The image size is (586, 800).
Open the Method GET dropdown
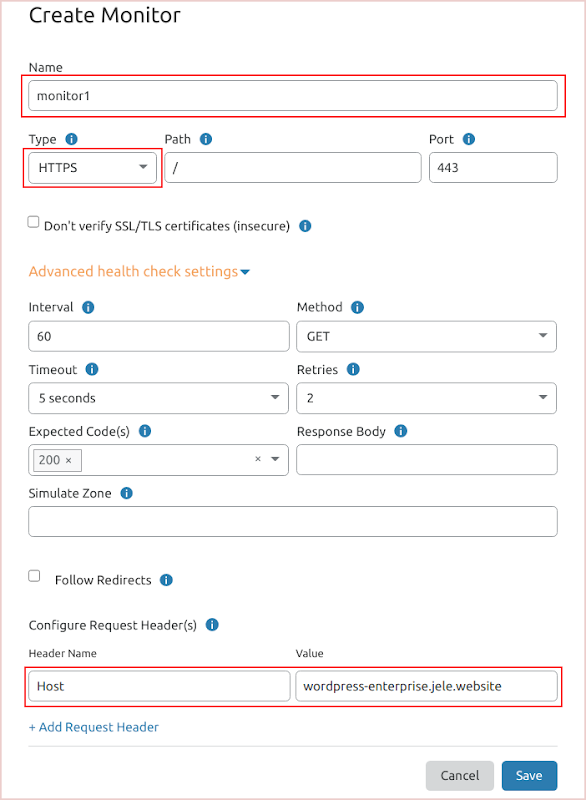(426, 336)
